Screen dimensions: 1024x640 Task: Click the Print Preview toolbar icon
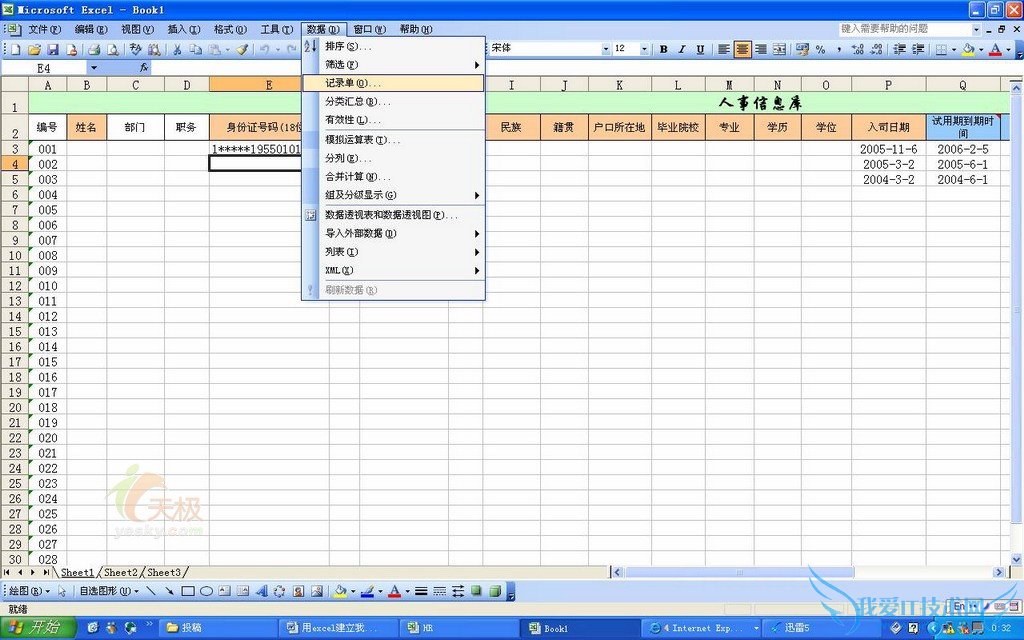(x=111, y=49)
